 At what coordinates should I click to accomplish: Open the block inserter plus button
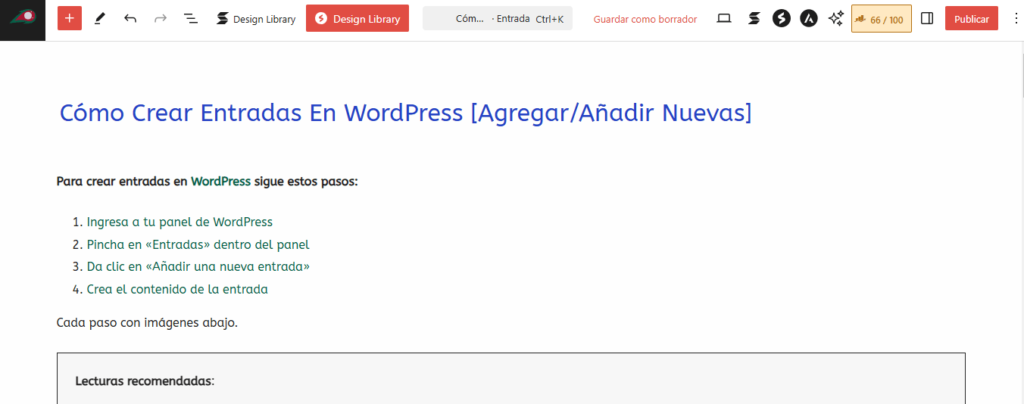pyautogui.click(x=69, y=19)
